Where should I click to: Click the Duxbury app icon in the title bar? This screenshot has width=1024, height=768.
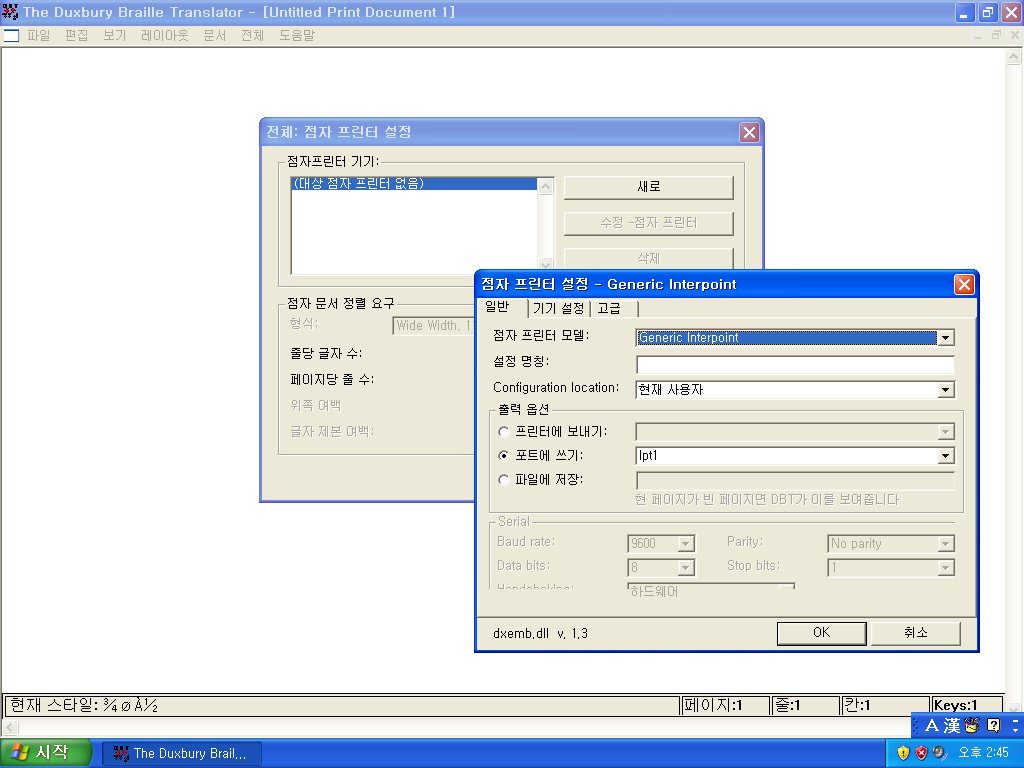coord(10,12)
